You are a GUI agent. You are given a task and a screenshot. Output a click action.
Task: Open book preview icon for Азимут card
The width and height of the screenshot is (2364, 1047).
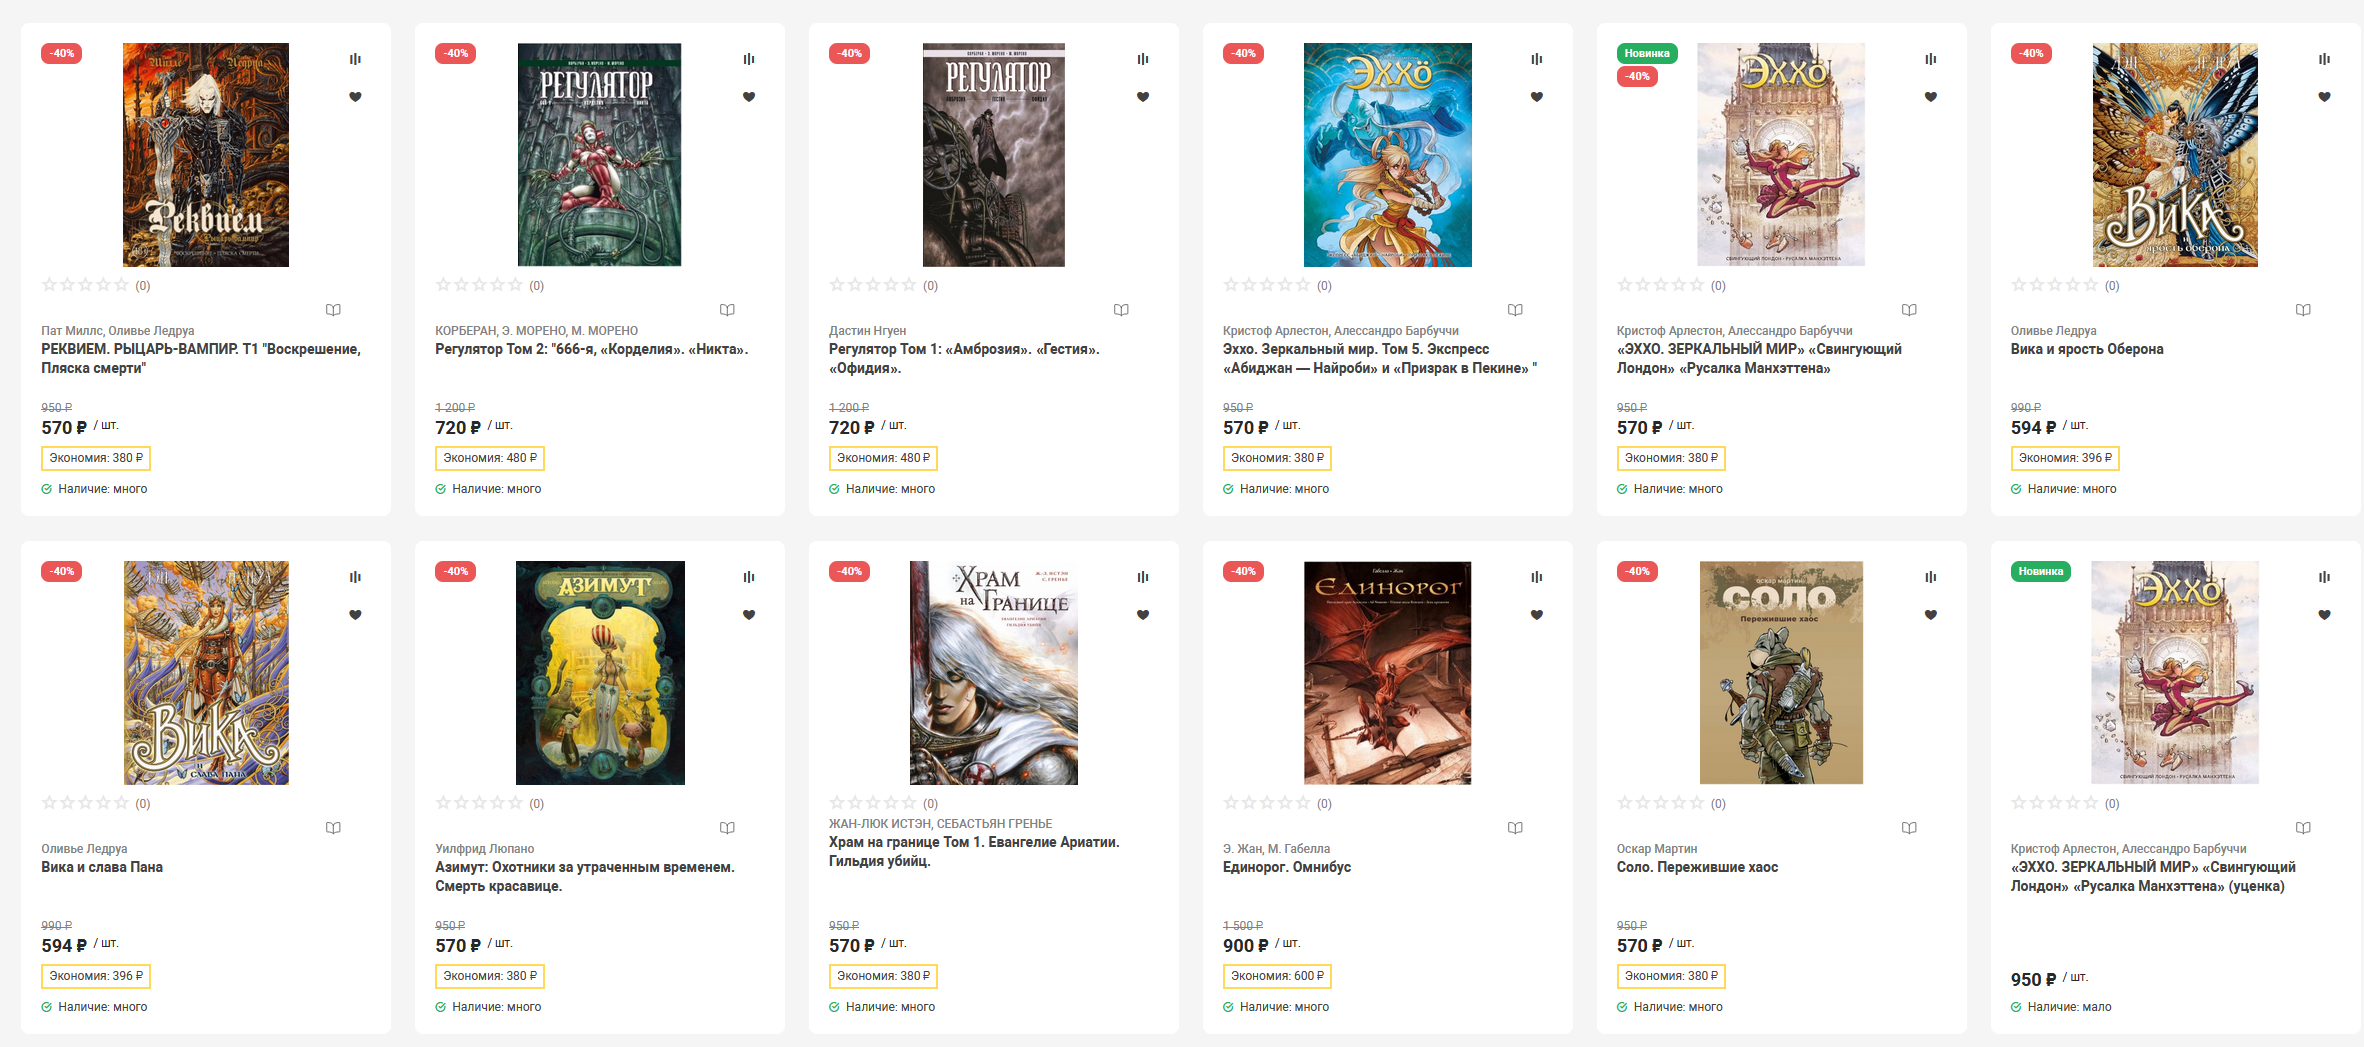click(x=727, y=828)
